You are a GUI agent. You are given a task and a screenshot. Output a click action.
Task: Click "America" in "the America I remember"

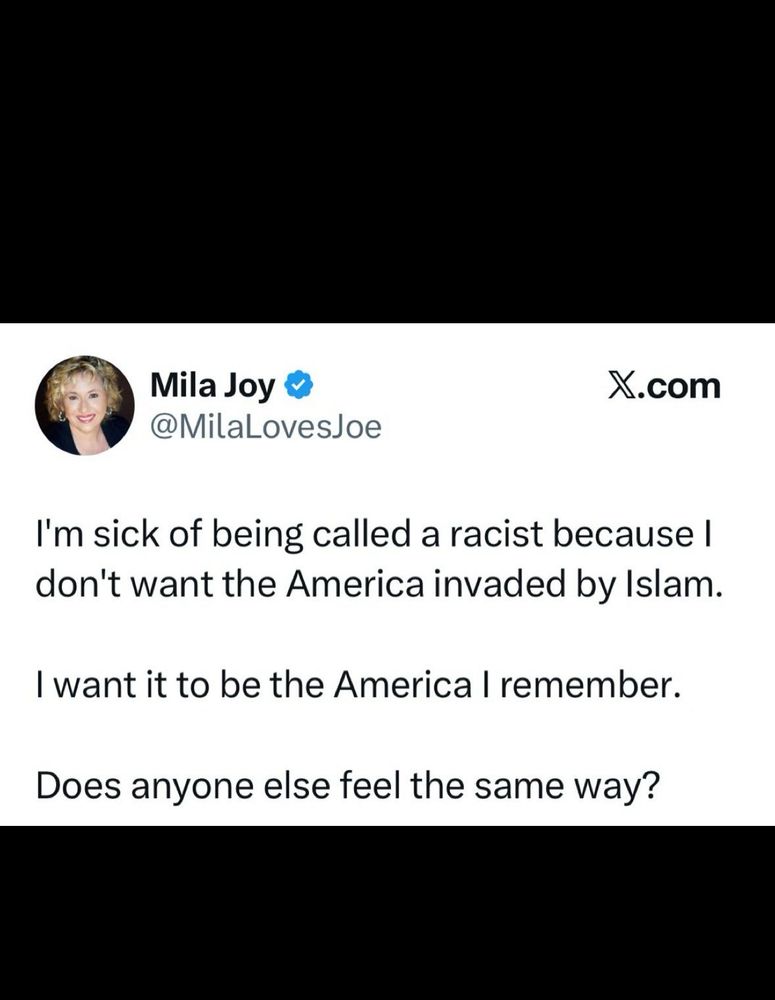click(x=401, y=685)
